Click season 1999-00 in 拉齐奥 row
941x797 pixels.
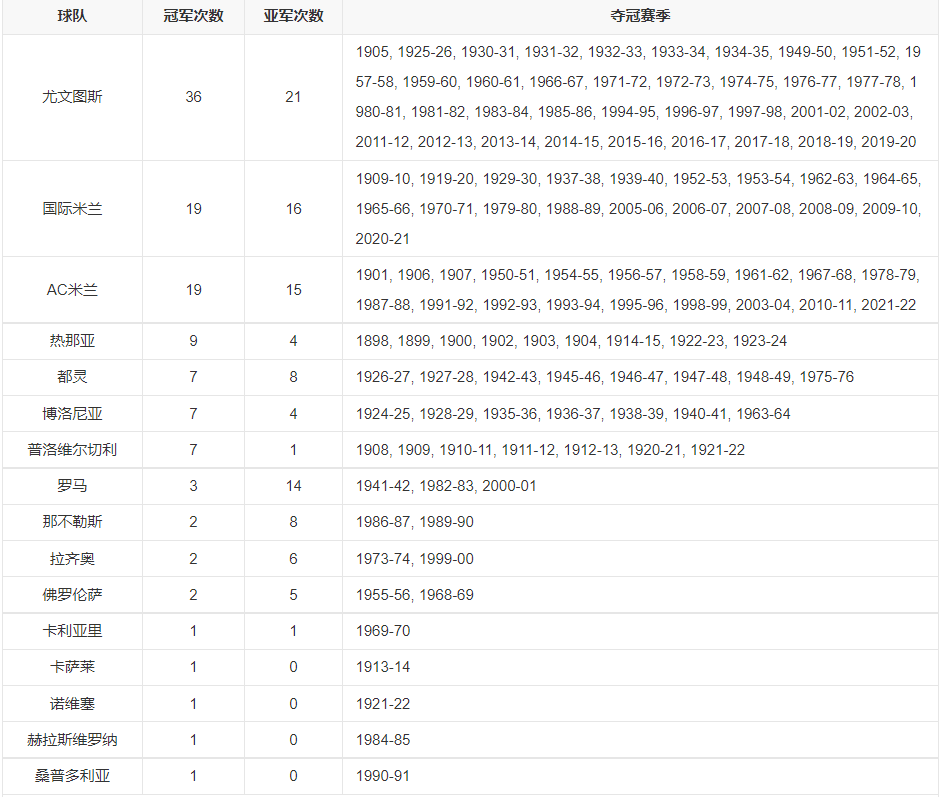pyautogui.click(x=446, y=559)
